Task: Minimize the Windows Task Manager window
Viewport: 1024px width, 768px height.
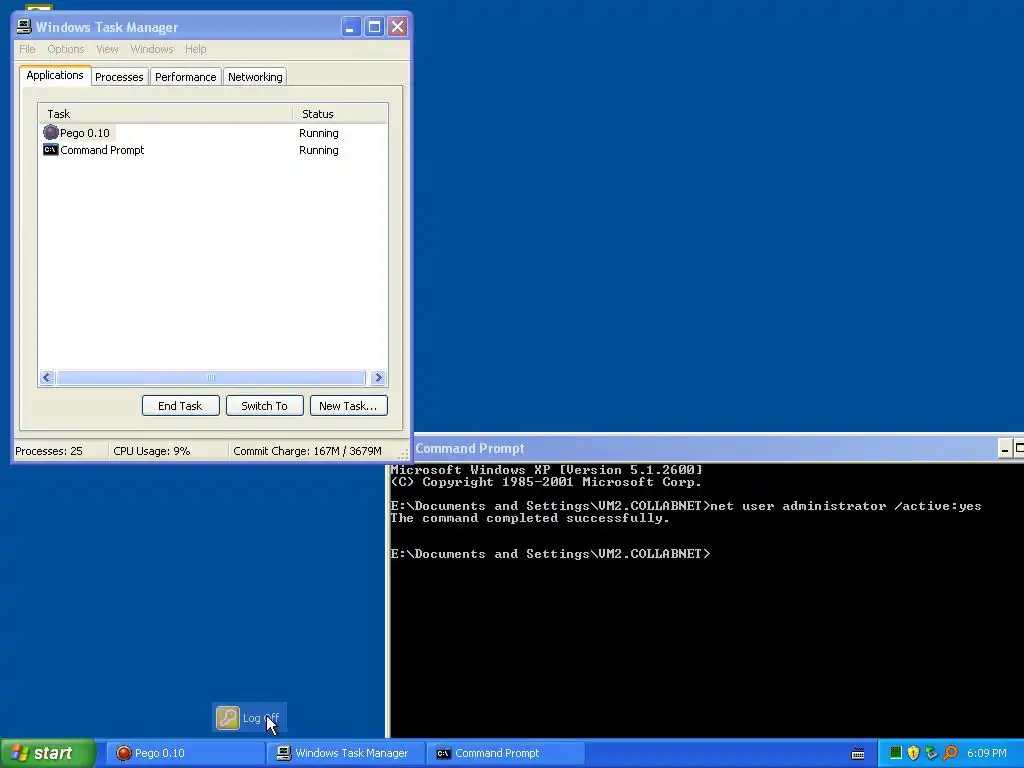Action: tap(351, 27)
